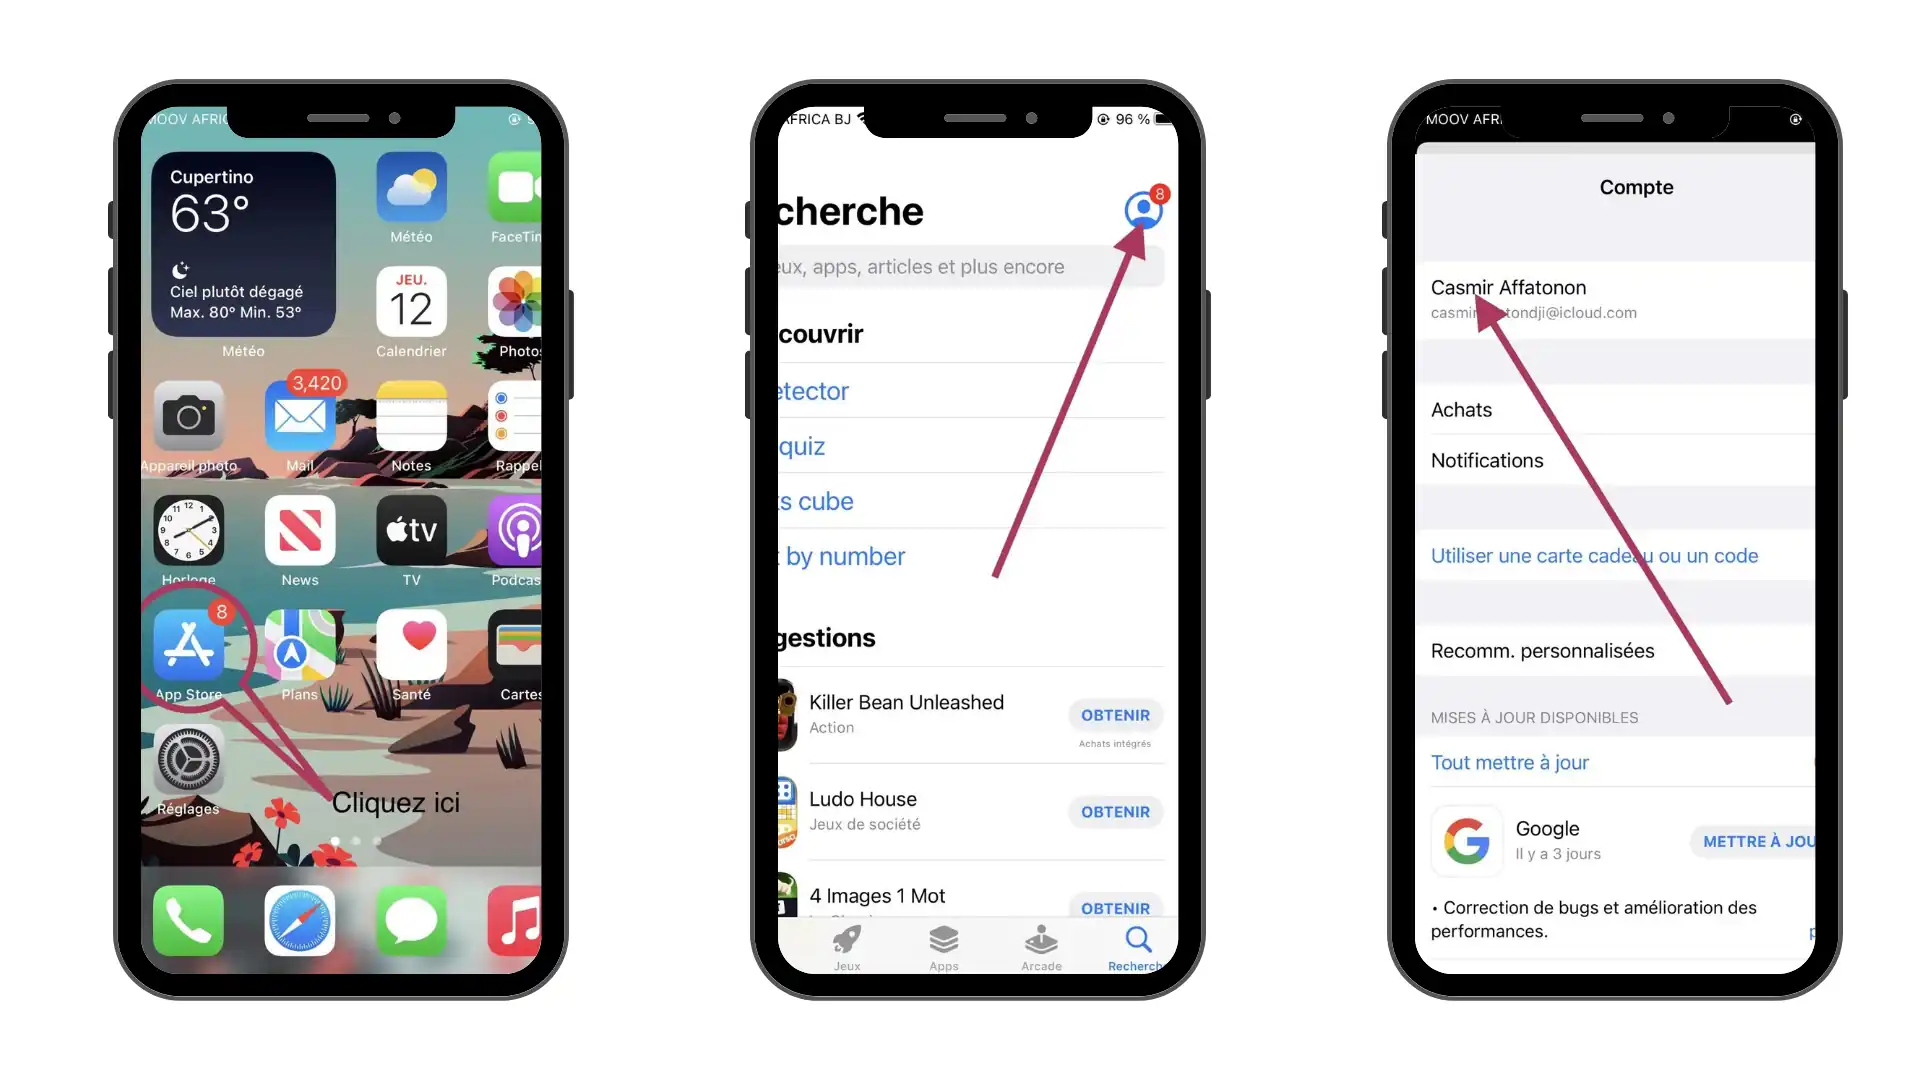Tap Tout mettre à jour button
Image resolution: width=1920 pixels, height=1080 pixels.
(x=1510, y=762)
